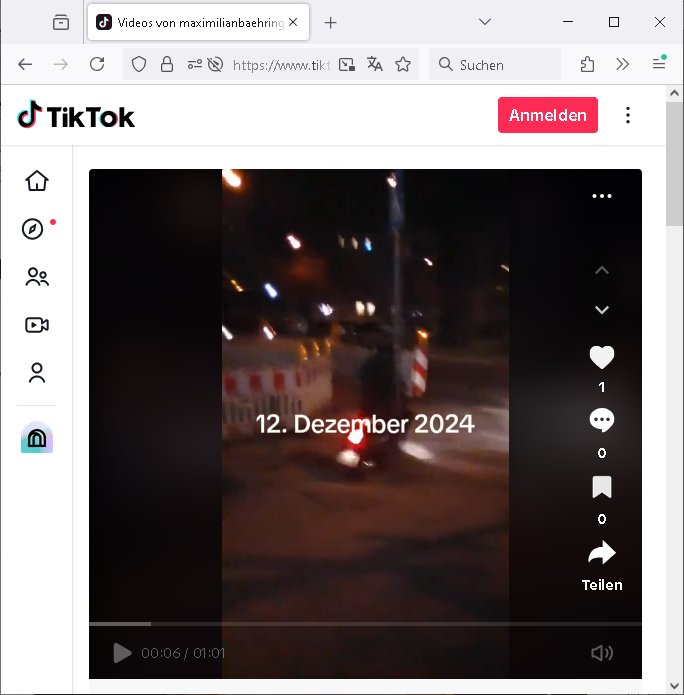Open the arch-shaped app icon in sidebar
The image size is (684, 695).
(x=37, y=437)
